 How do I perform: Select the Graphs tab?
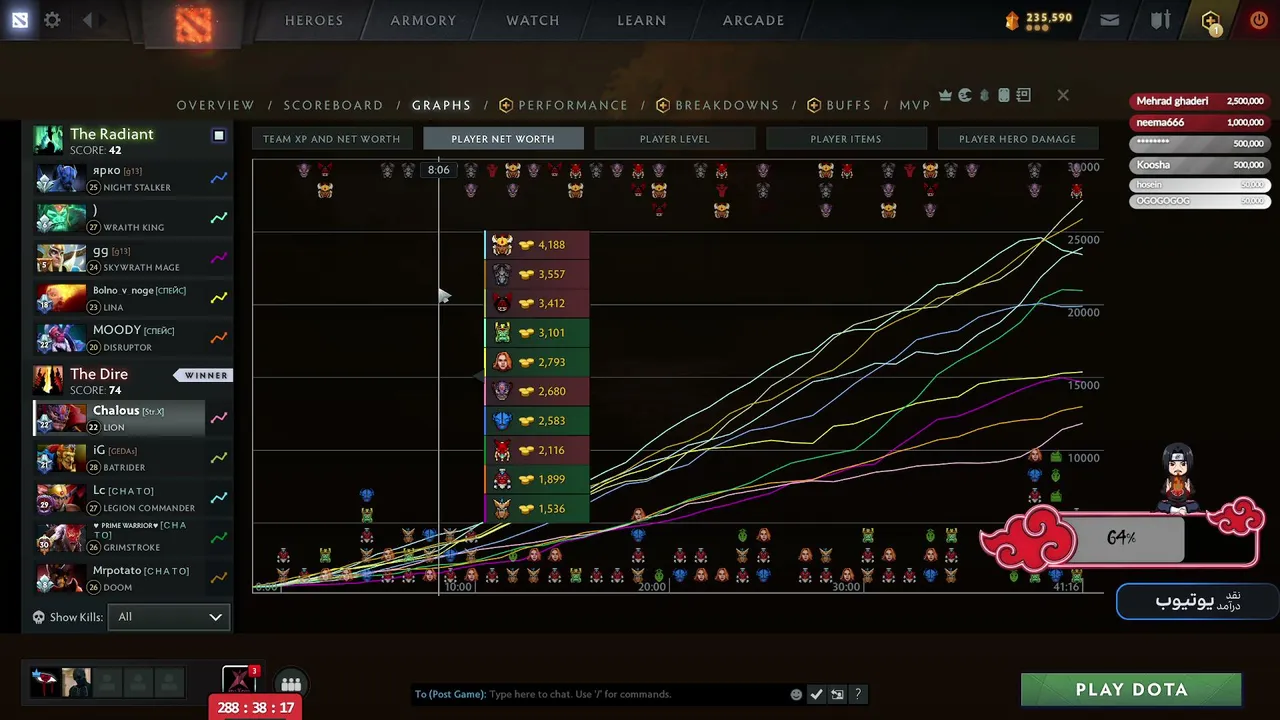tap(441, 105)
